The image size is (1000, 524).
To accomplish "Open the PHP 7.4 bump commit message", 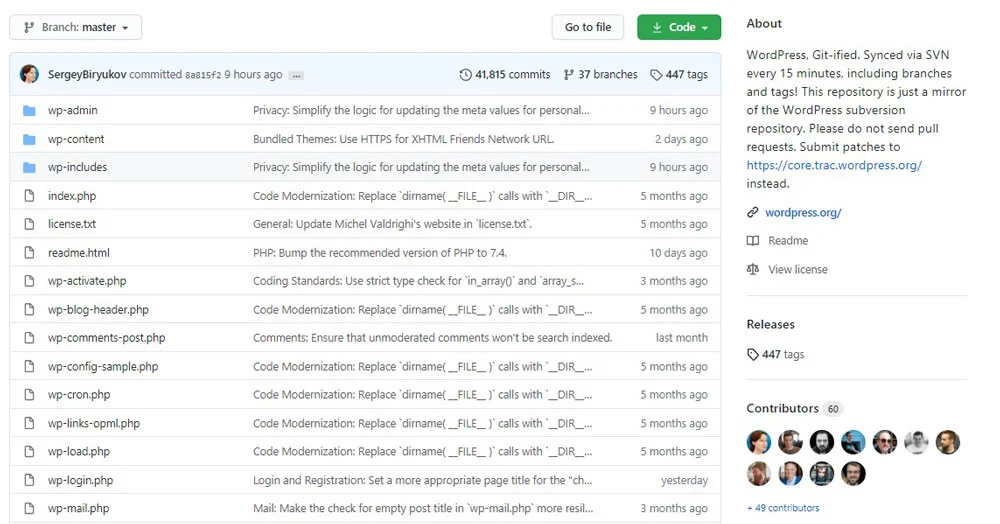I will (x=379, y=252).
